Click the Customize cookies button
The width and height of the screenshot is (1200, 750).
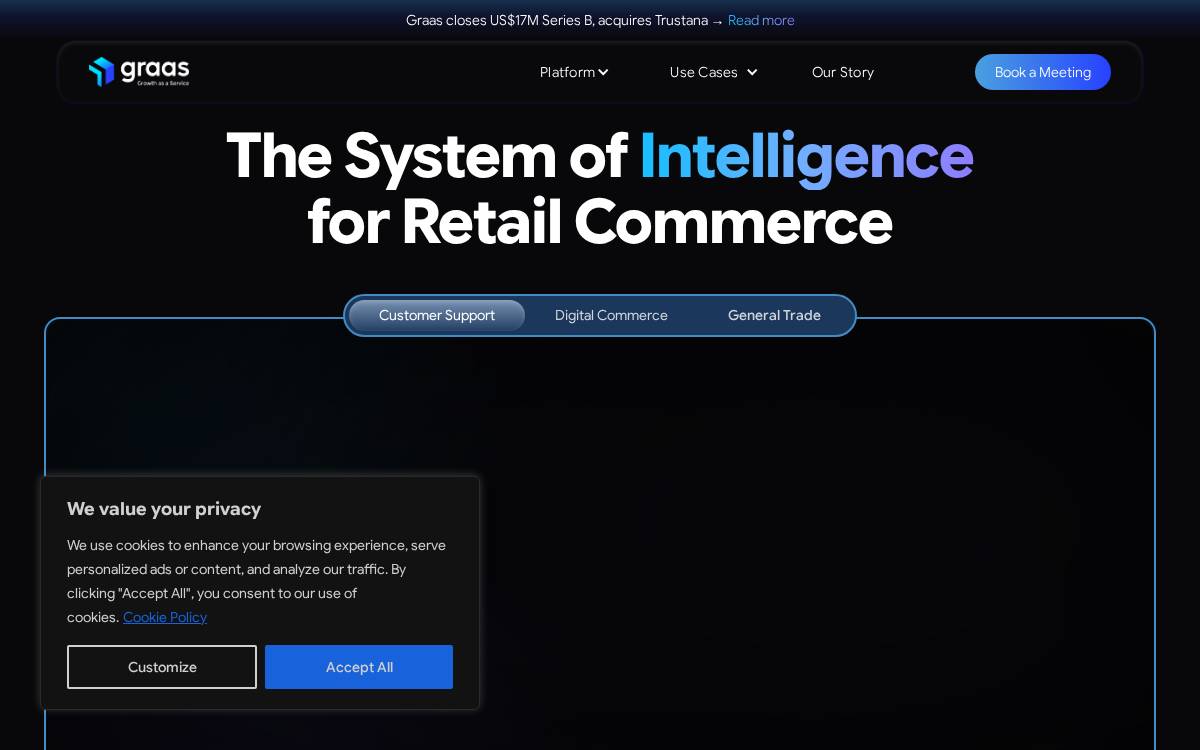pyautogui.click(x=162, y=667)
